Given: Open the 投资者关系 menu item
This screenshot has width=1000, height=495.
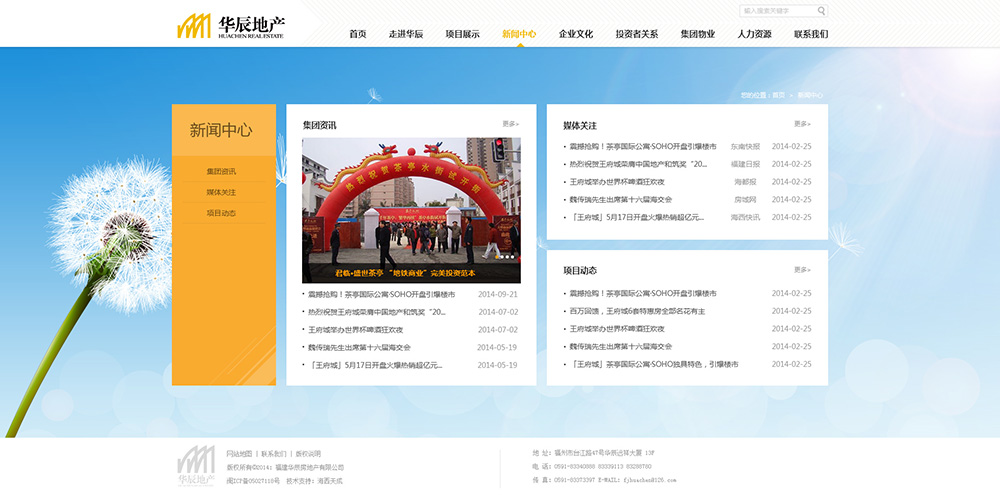Looking at the screenshot, I should tap(637, 34).
